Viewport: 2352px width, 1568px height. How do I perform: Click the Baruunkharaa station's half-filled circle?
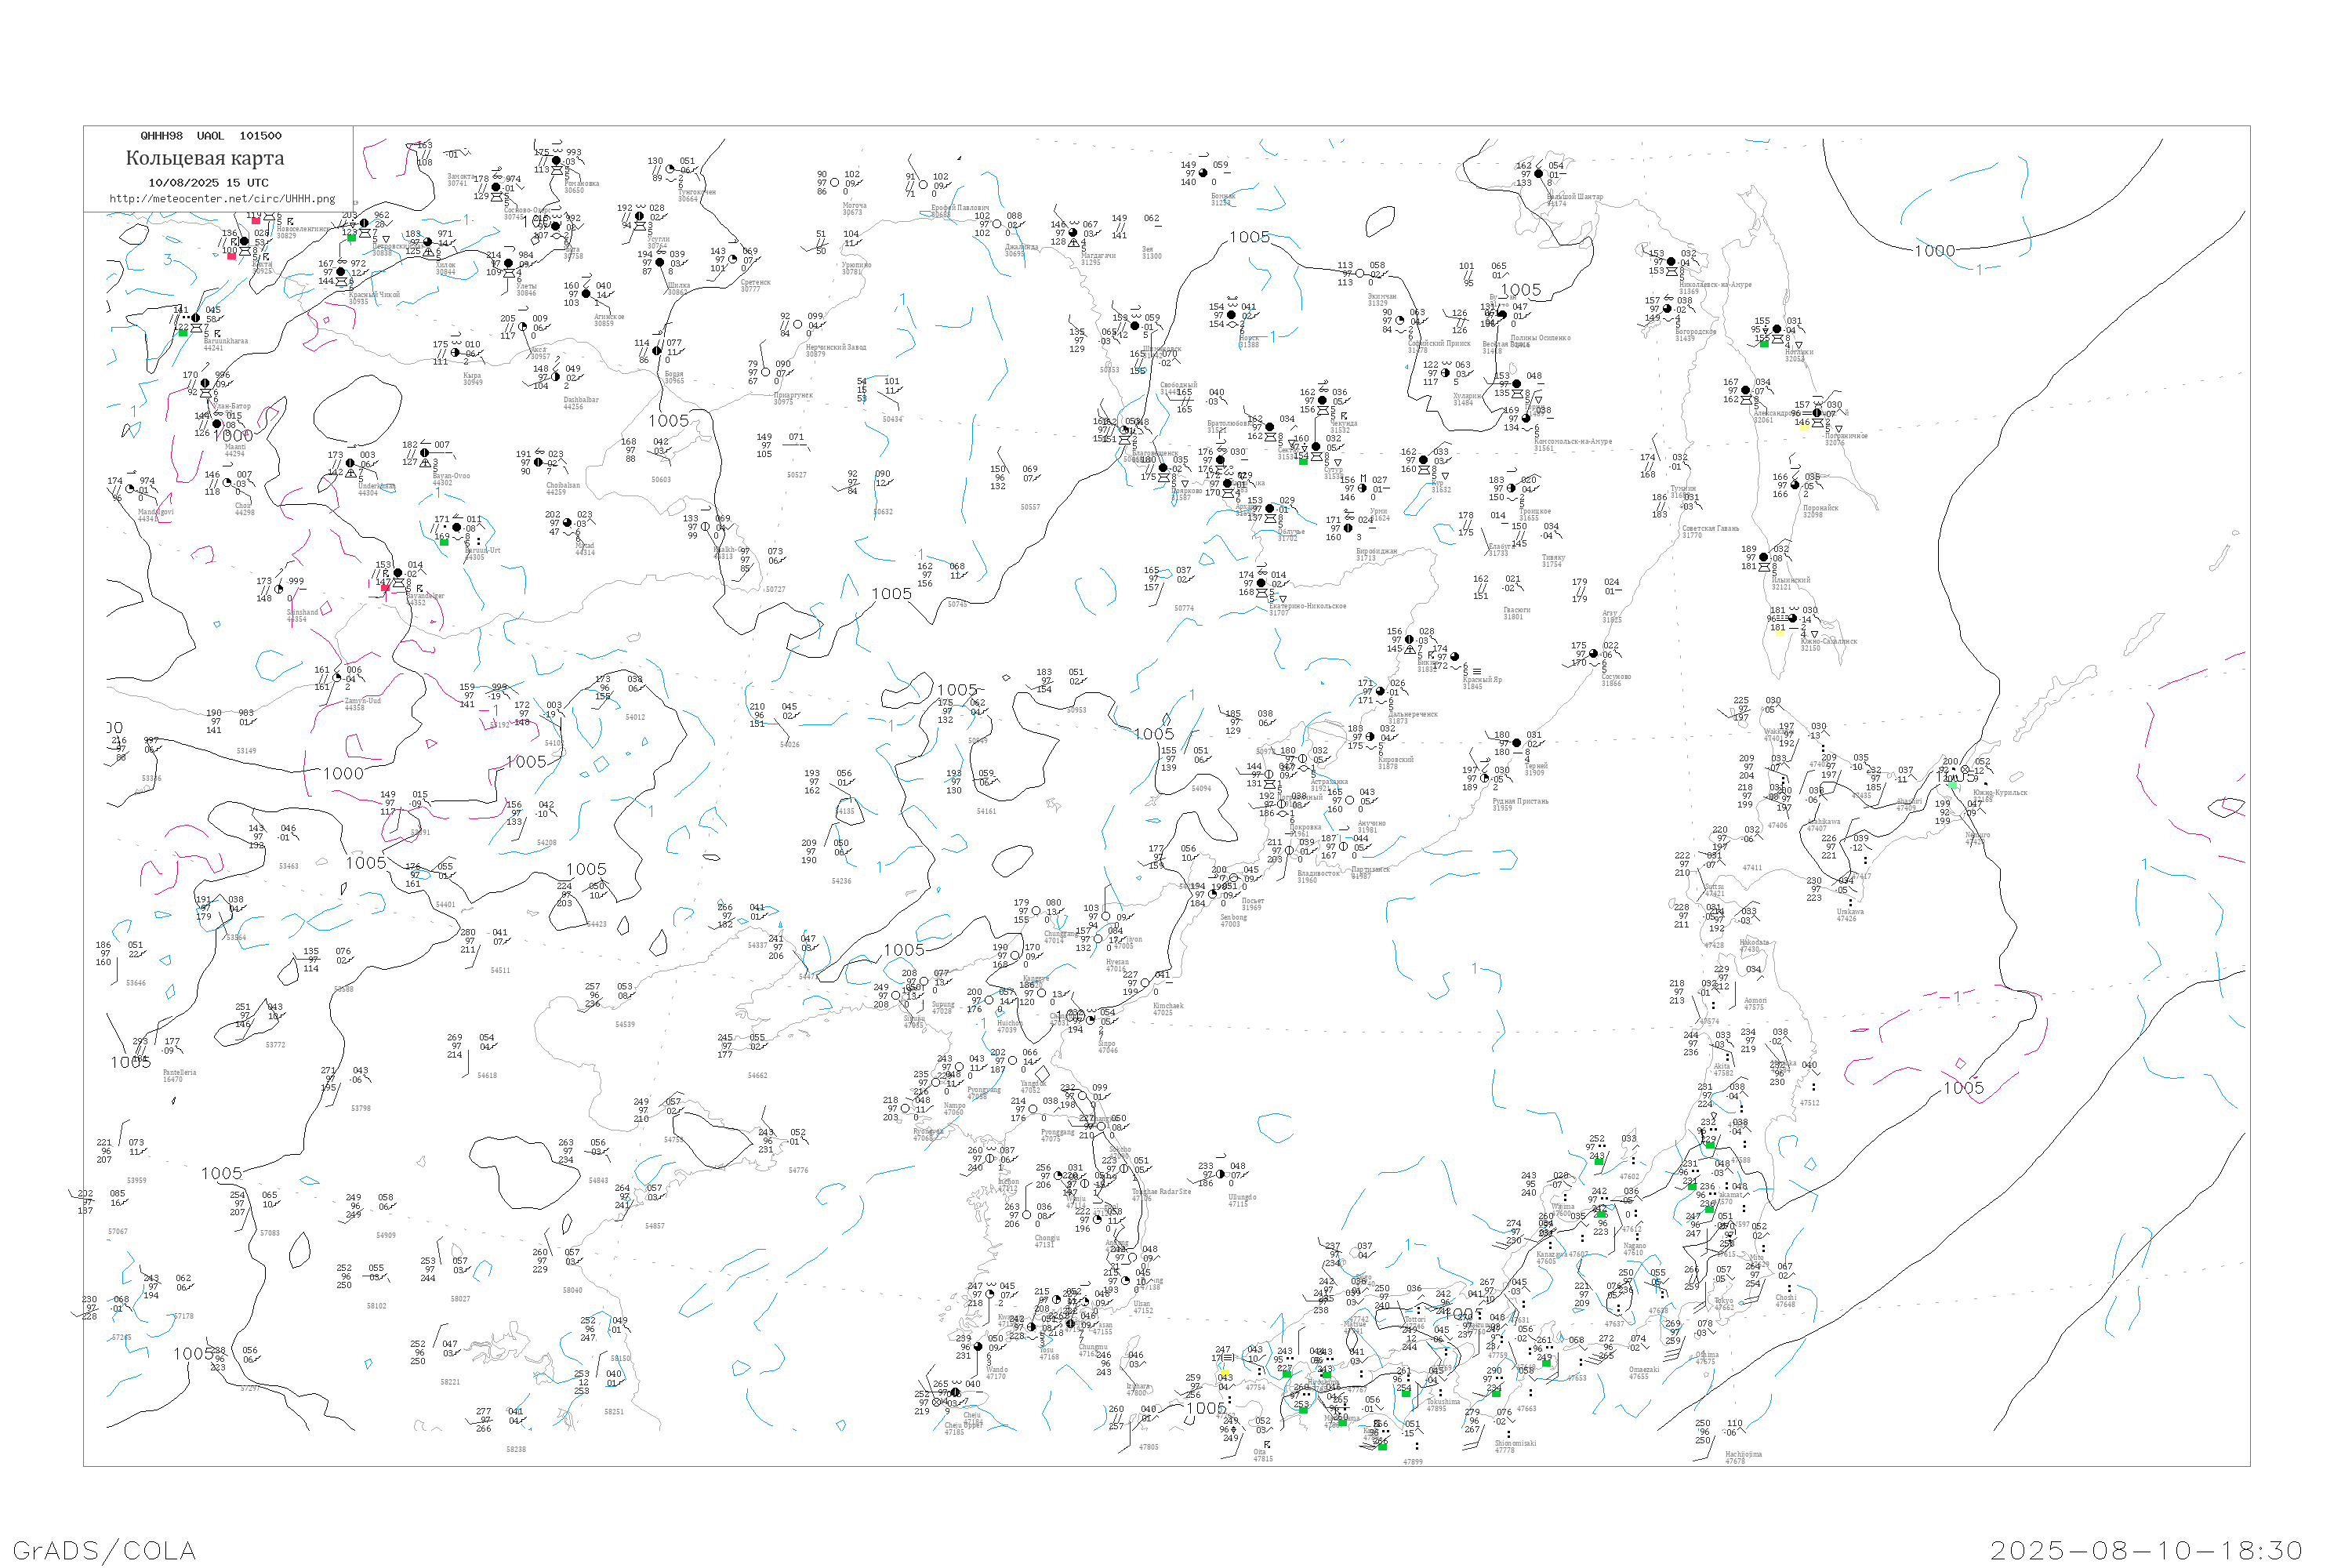196,319
